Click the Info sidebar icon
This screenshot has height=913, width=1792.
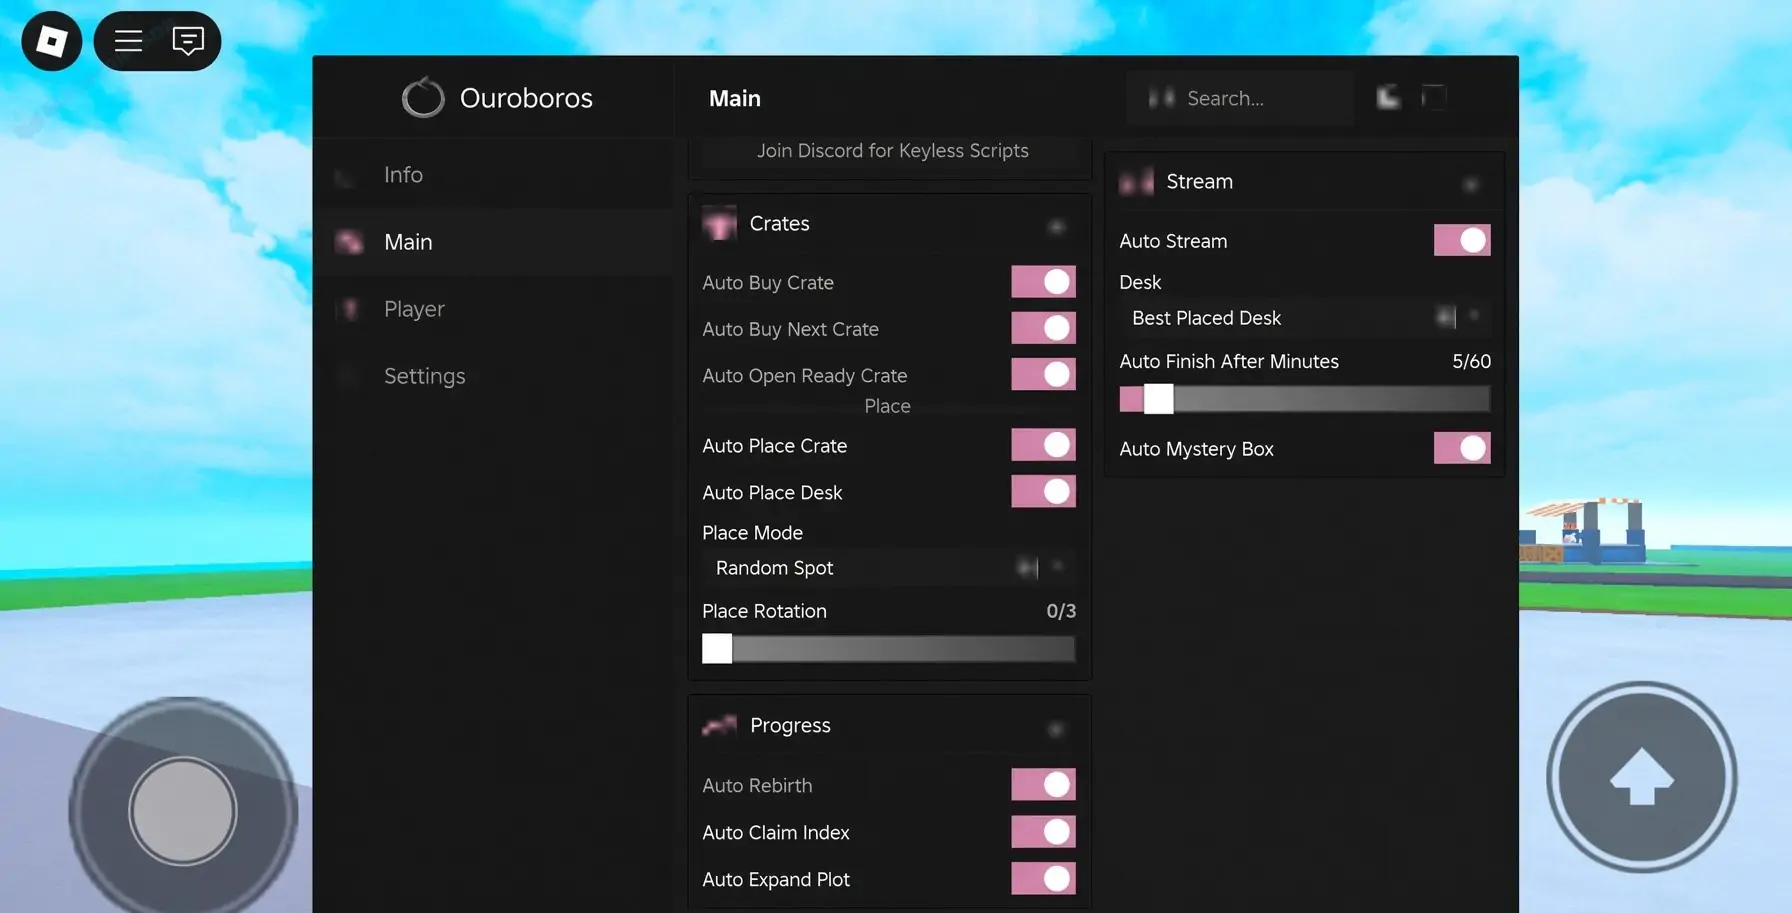pyautogui.click(x=345, y=176)
